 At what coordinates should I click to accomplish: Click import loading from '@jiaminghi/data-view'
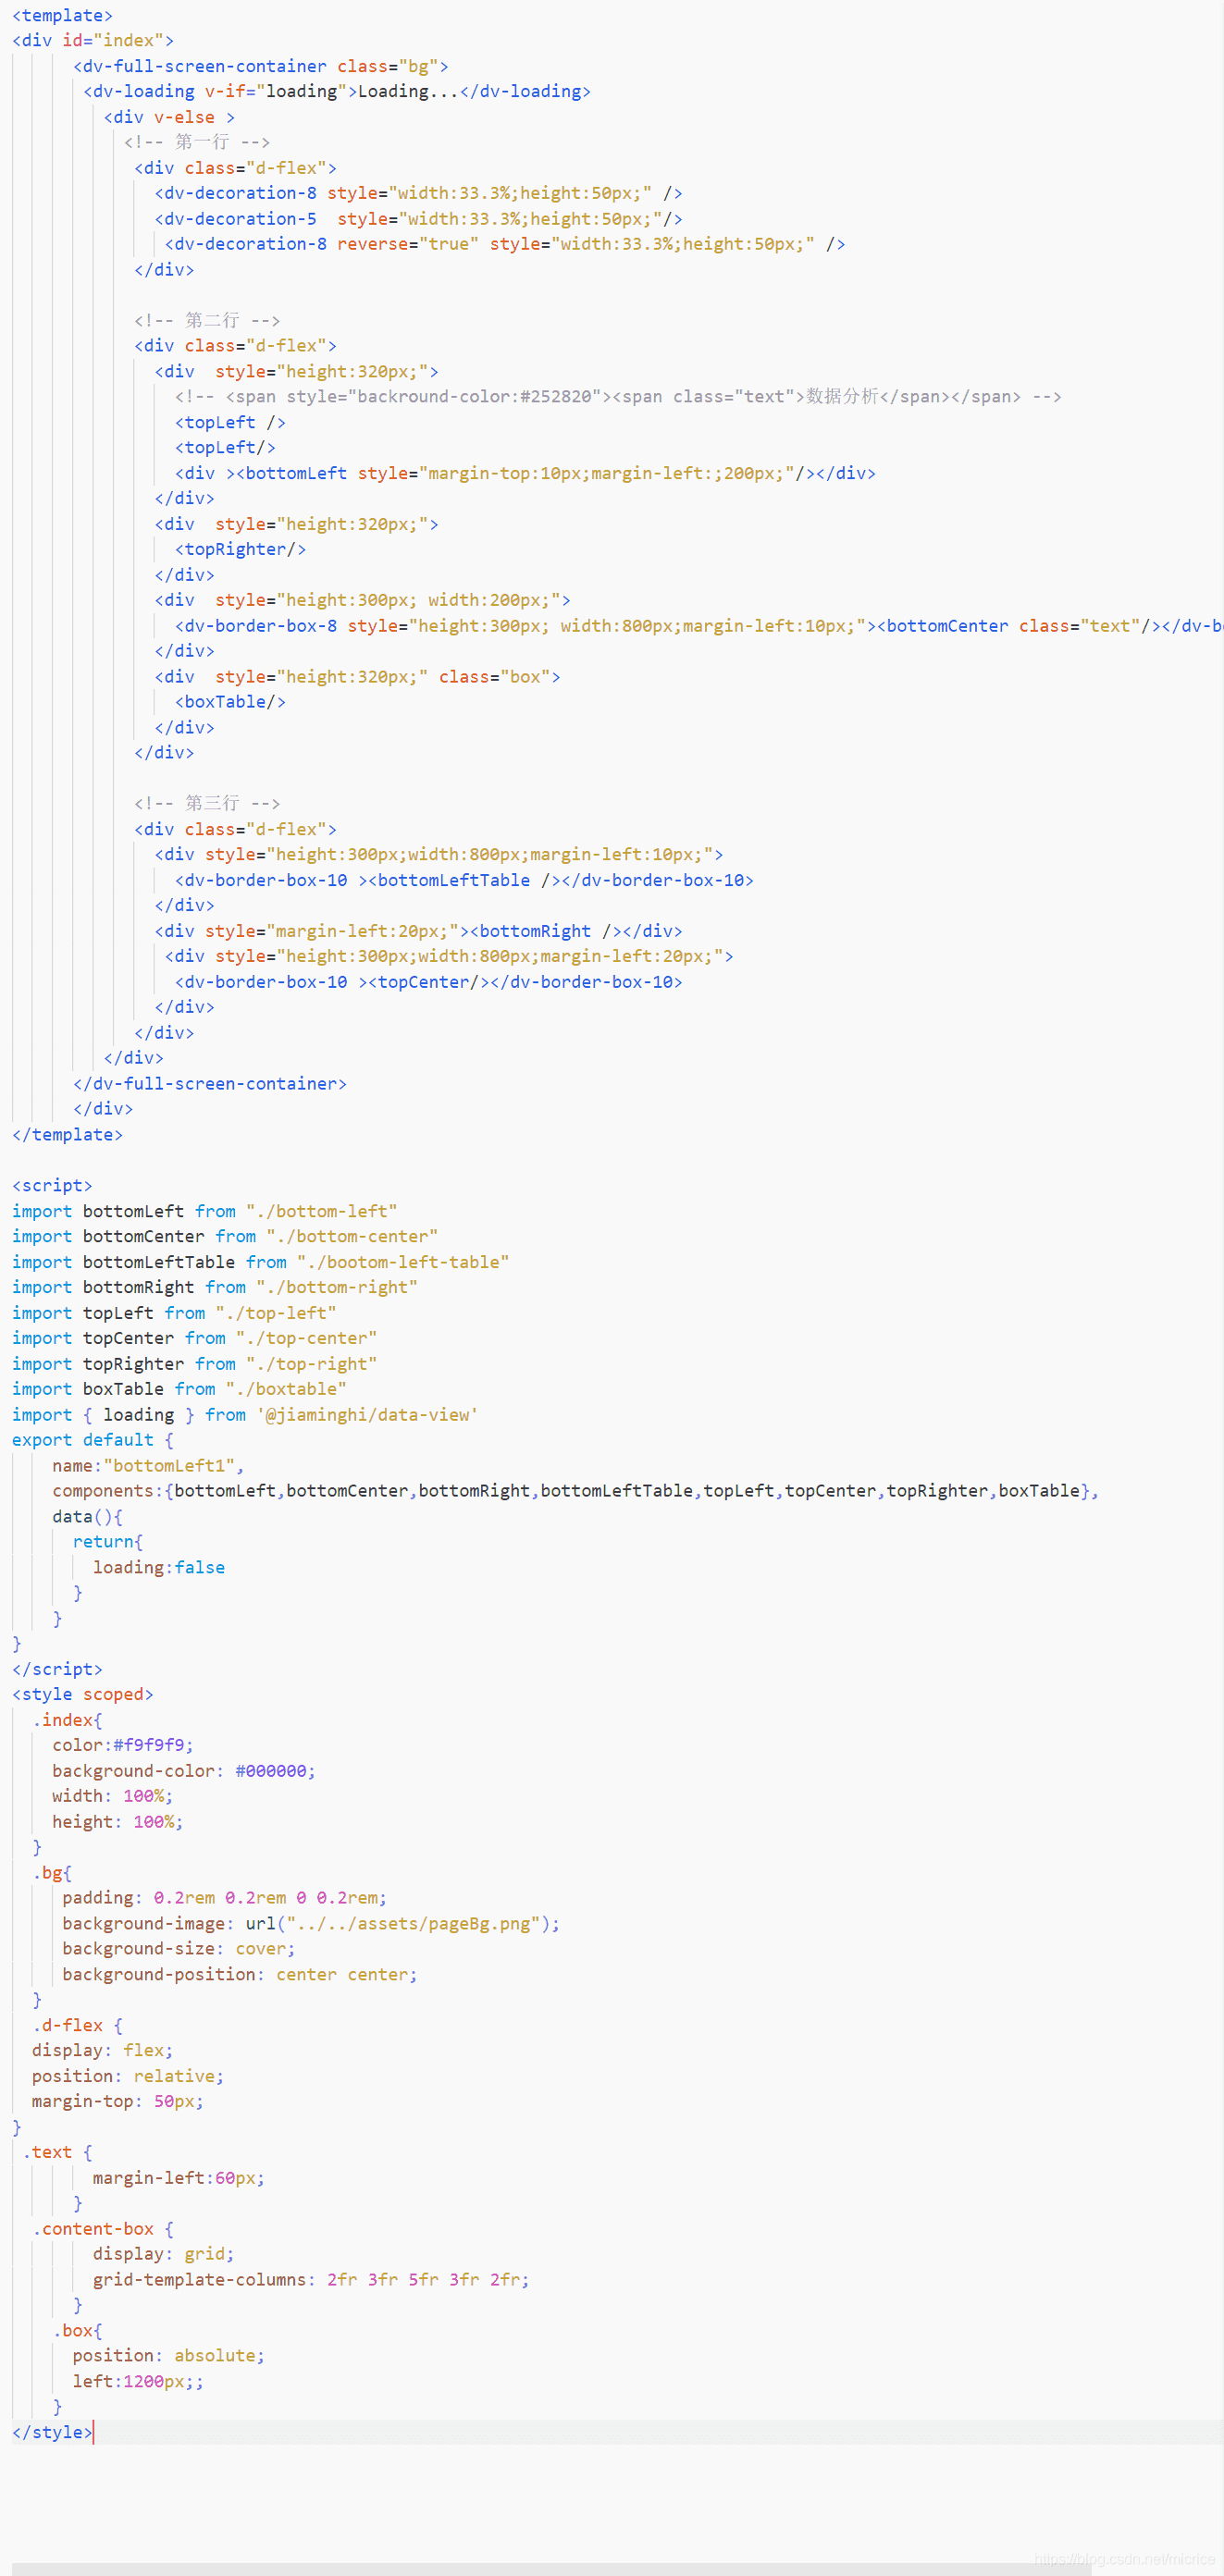(245, 1414)
